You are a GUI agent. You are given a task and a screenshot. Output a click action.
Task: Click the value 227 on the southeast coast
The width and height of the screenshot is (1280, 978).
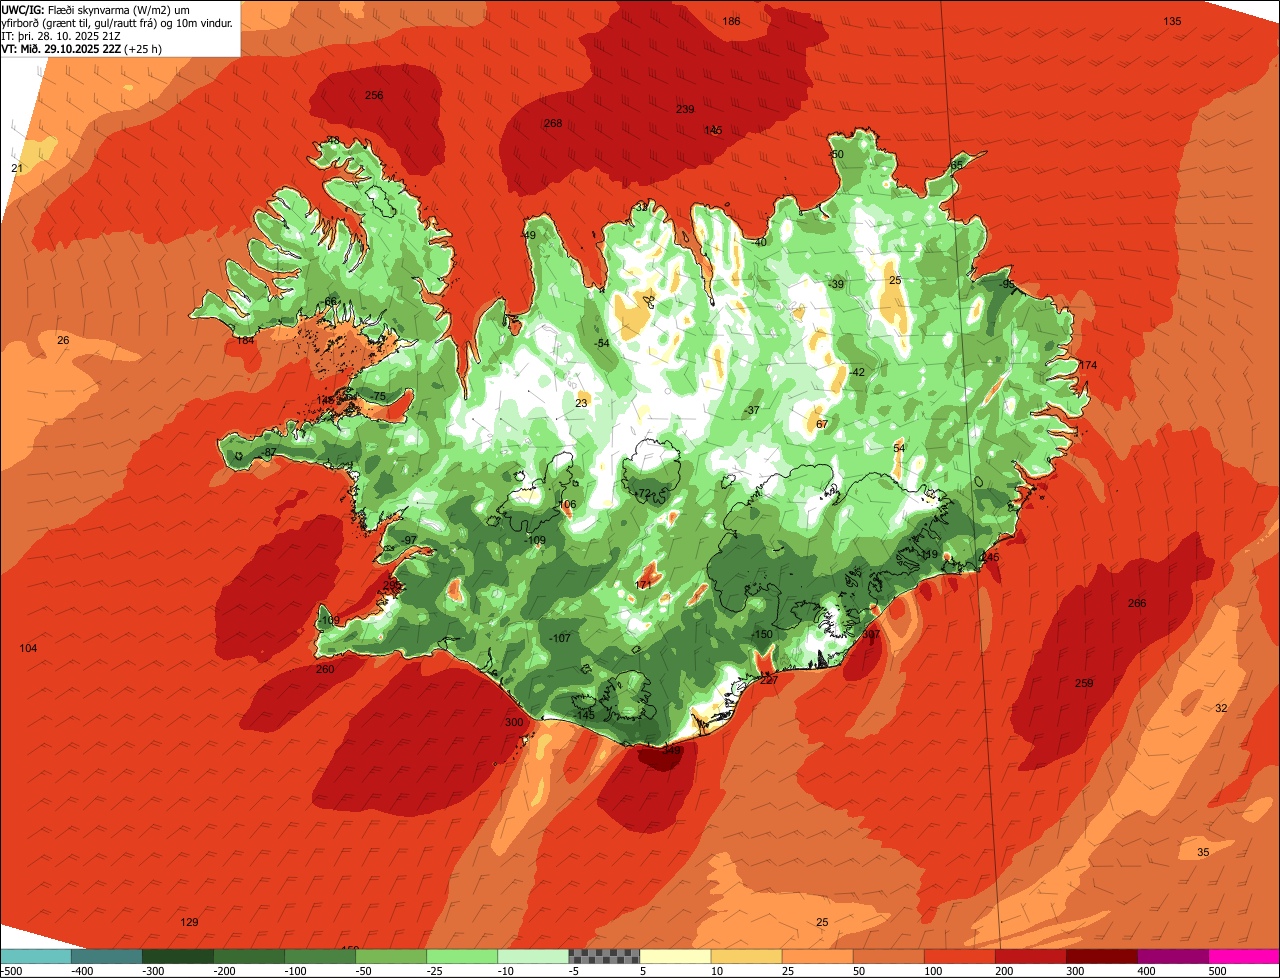click(x=769, y=680)
